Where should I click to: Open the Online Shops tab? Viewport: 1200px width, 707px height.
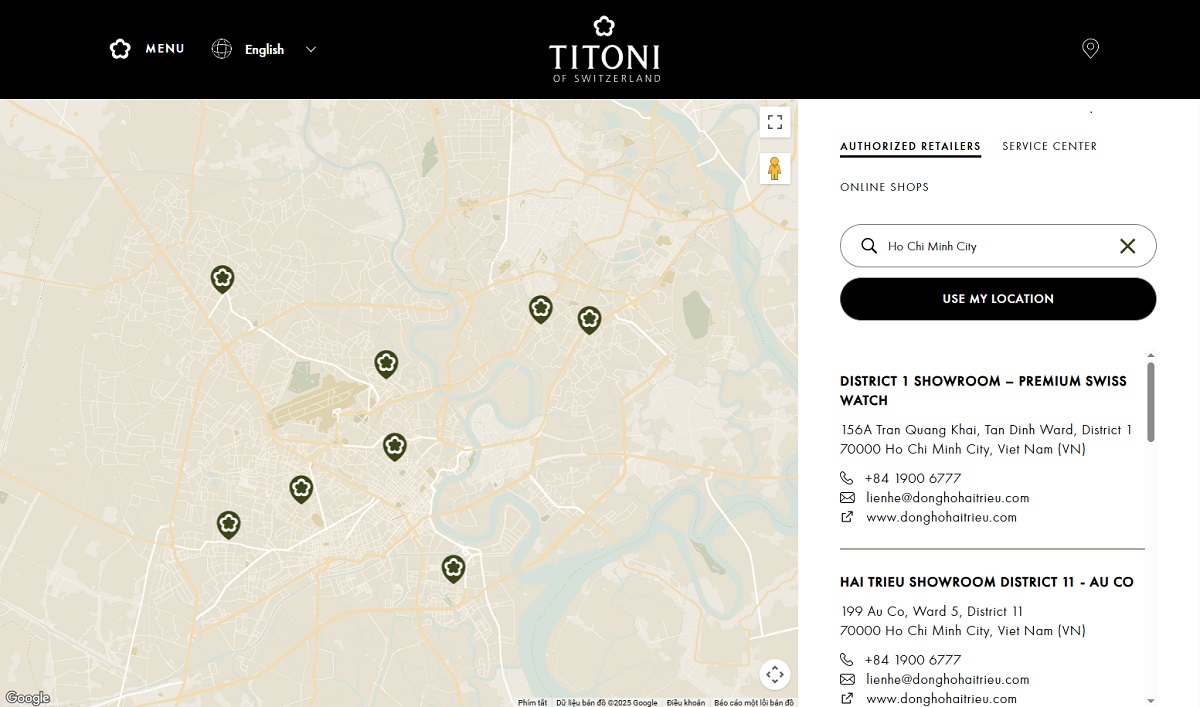884,187
